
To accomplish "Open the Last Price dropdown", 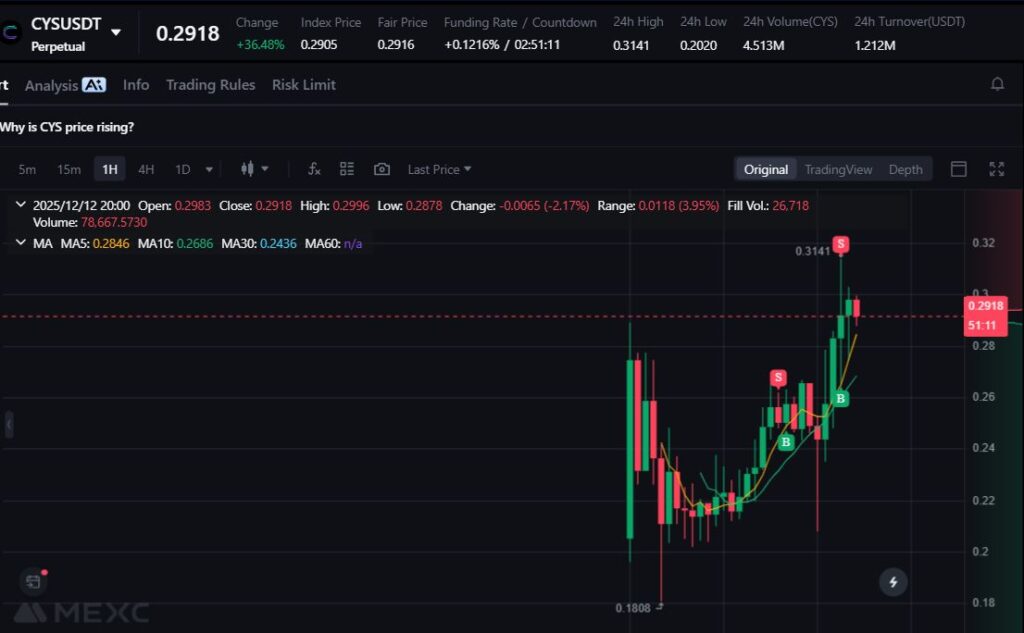I will point(439,169).
